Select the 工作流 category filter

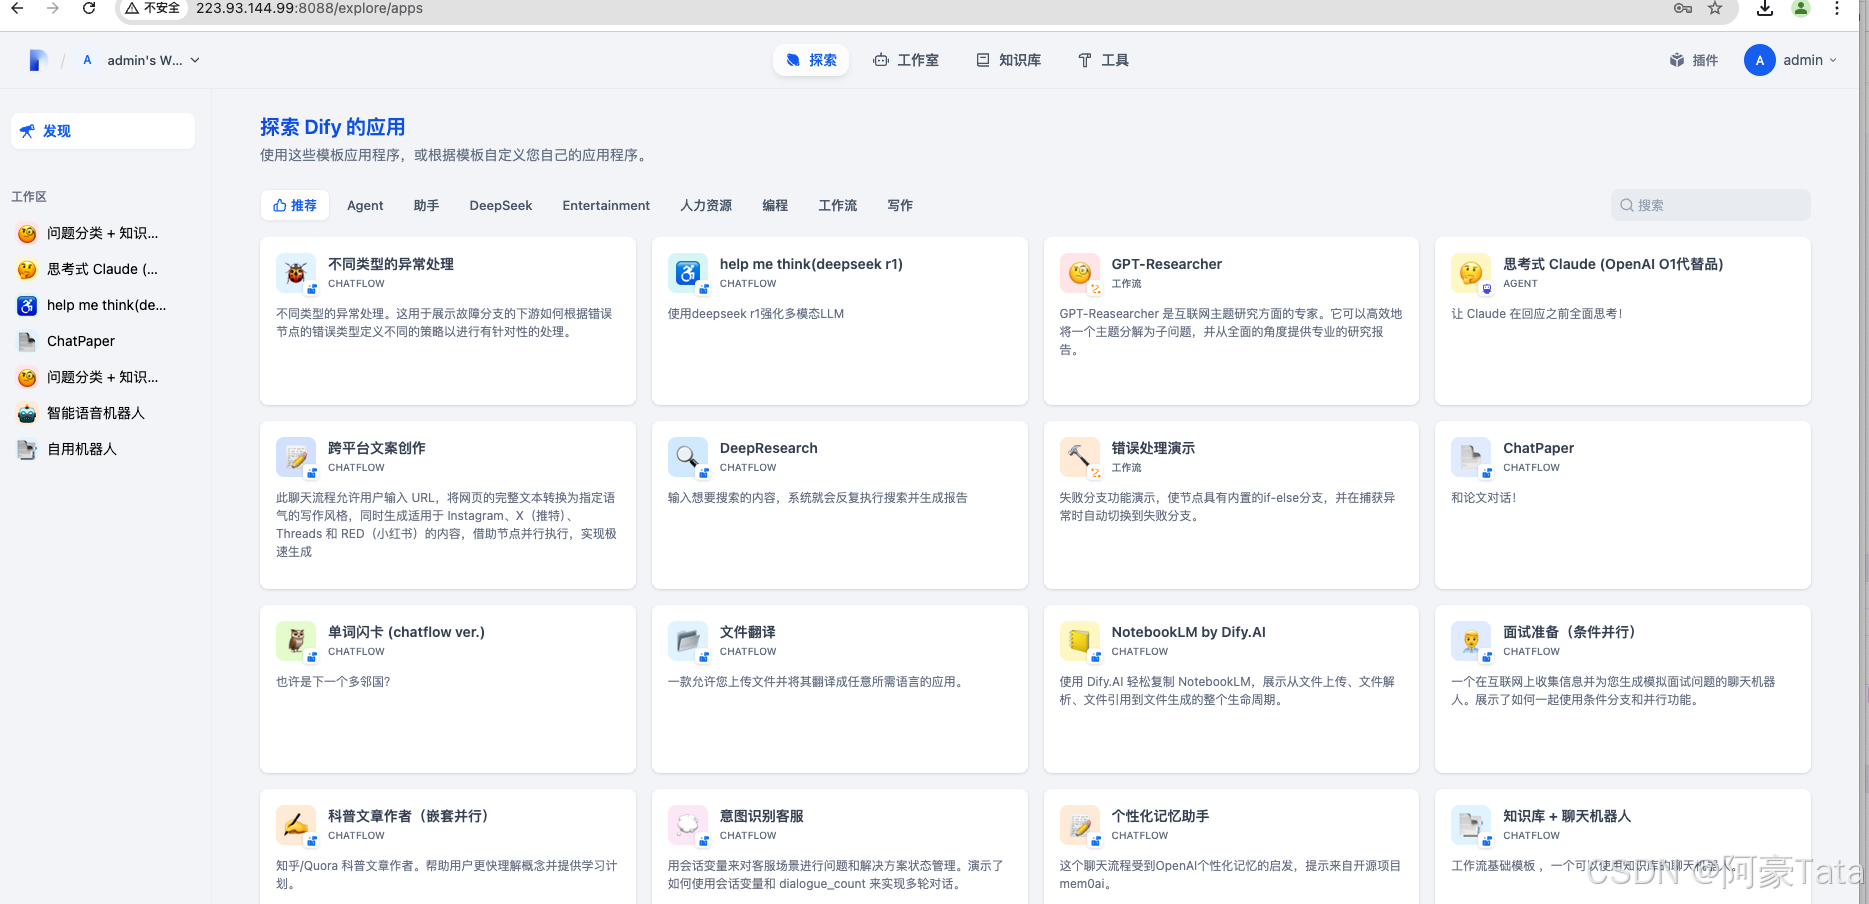pos(838,205)
